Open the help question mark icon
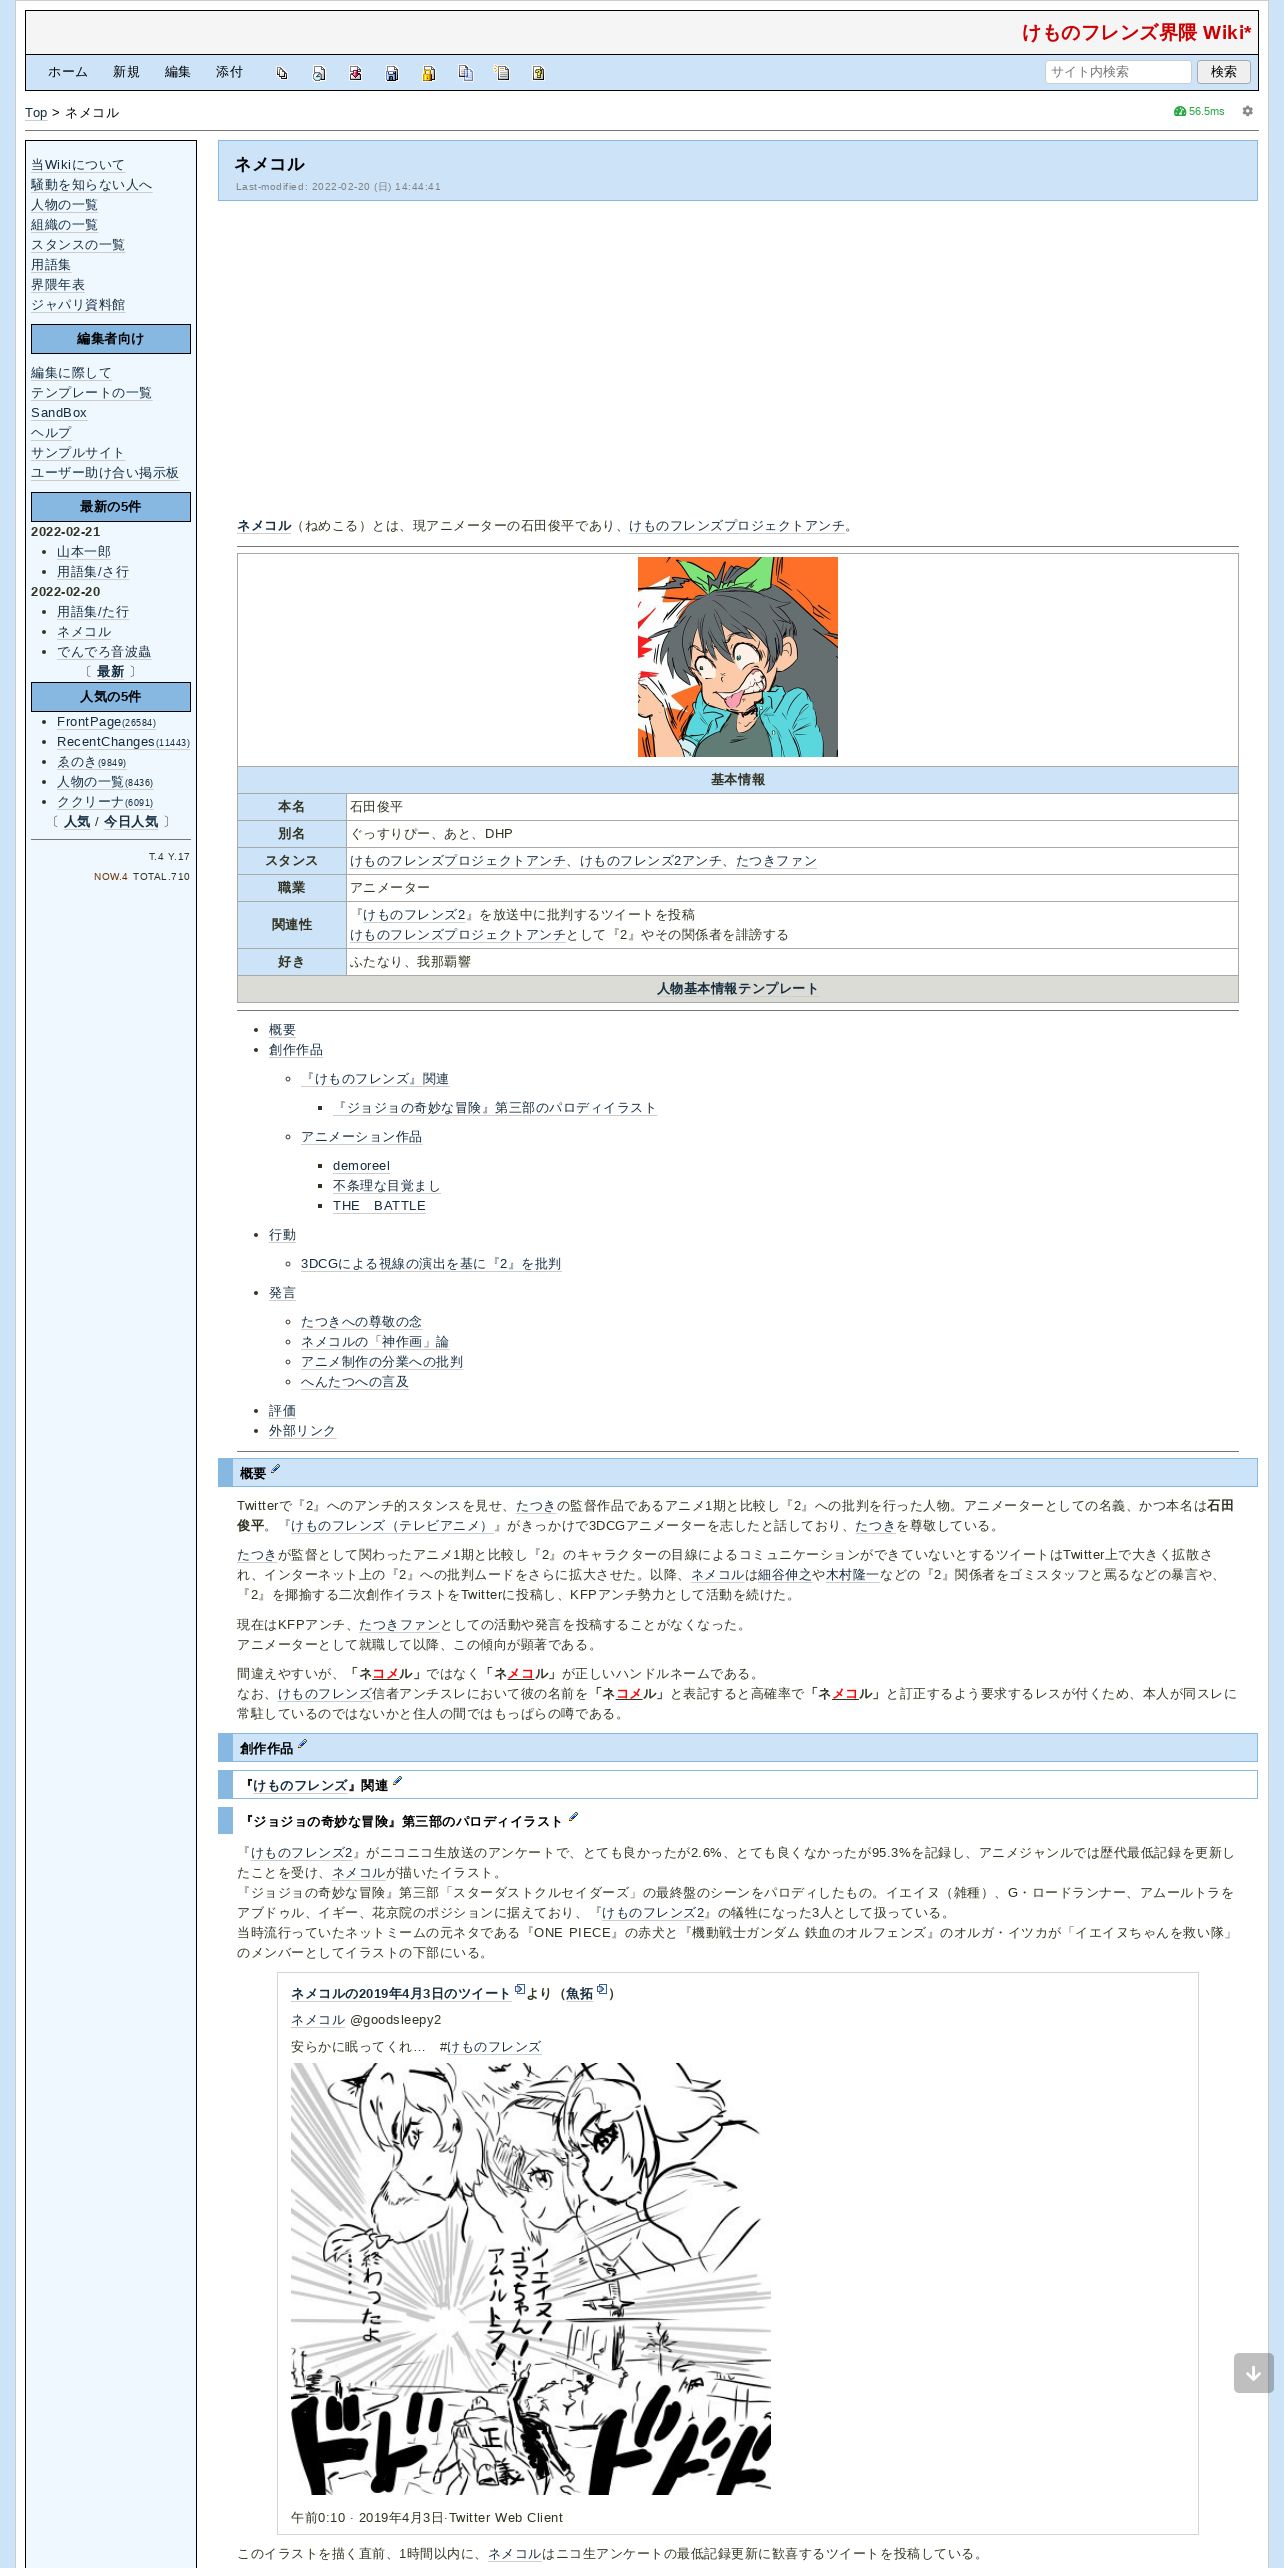 click(538, 73)
